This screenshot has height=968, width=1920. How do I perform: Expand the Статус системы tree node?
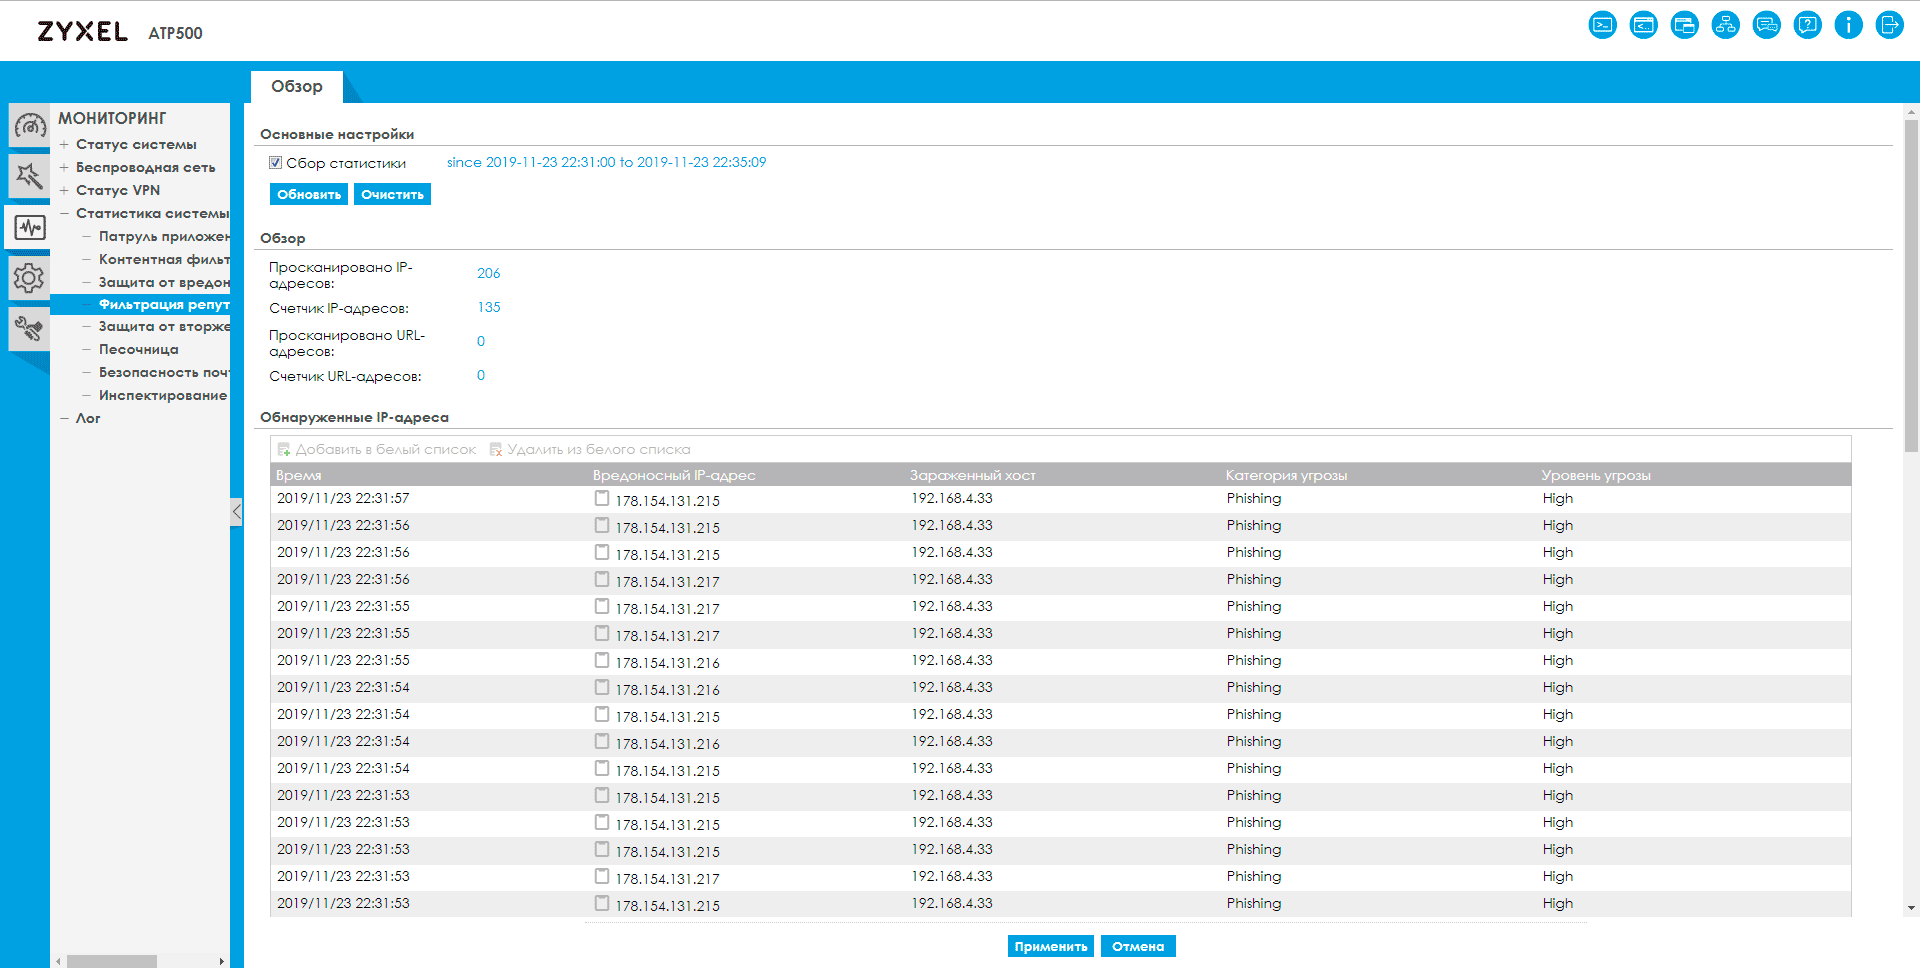point(64,145)
